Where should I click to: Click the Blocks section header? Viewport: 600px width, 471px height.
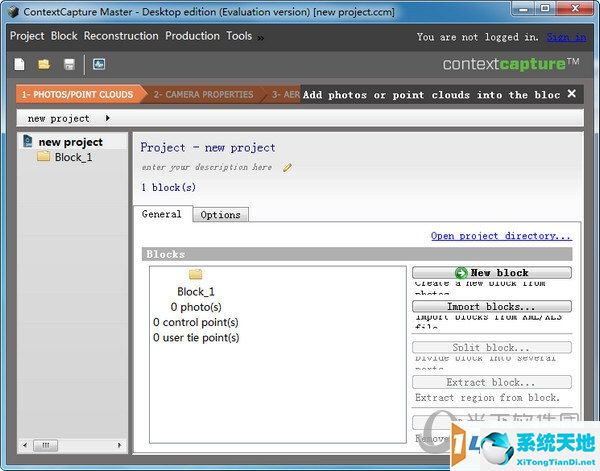point(357,254)
